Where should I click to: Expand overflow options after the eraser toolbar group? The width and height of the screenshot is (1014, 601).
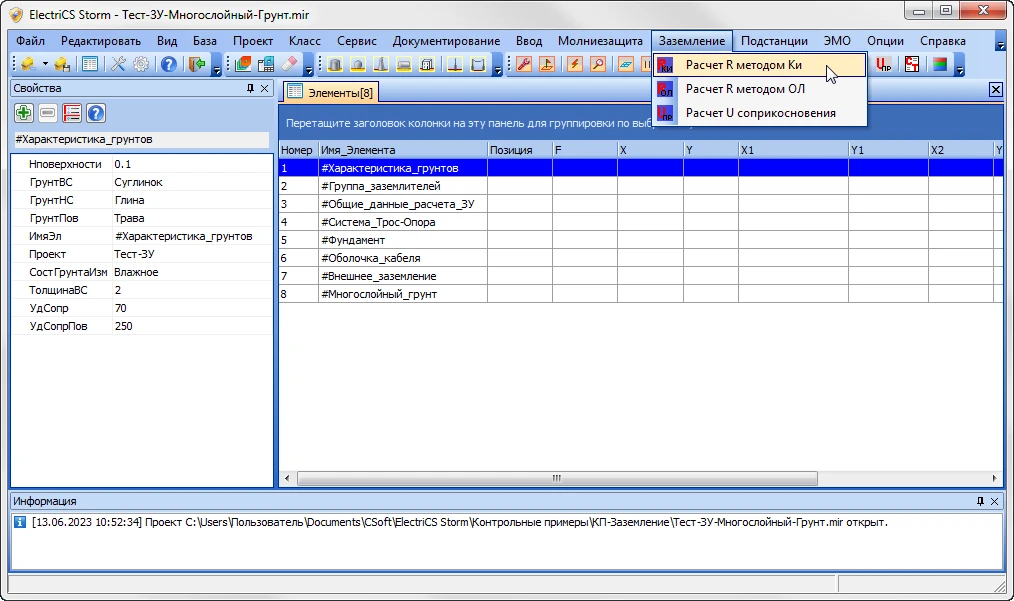tap(308, 68)
